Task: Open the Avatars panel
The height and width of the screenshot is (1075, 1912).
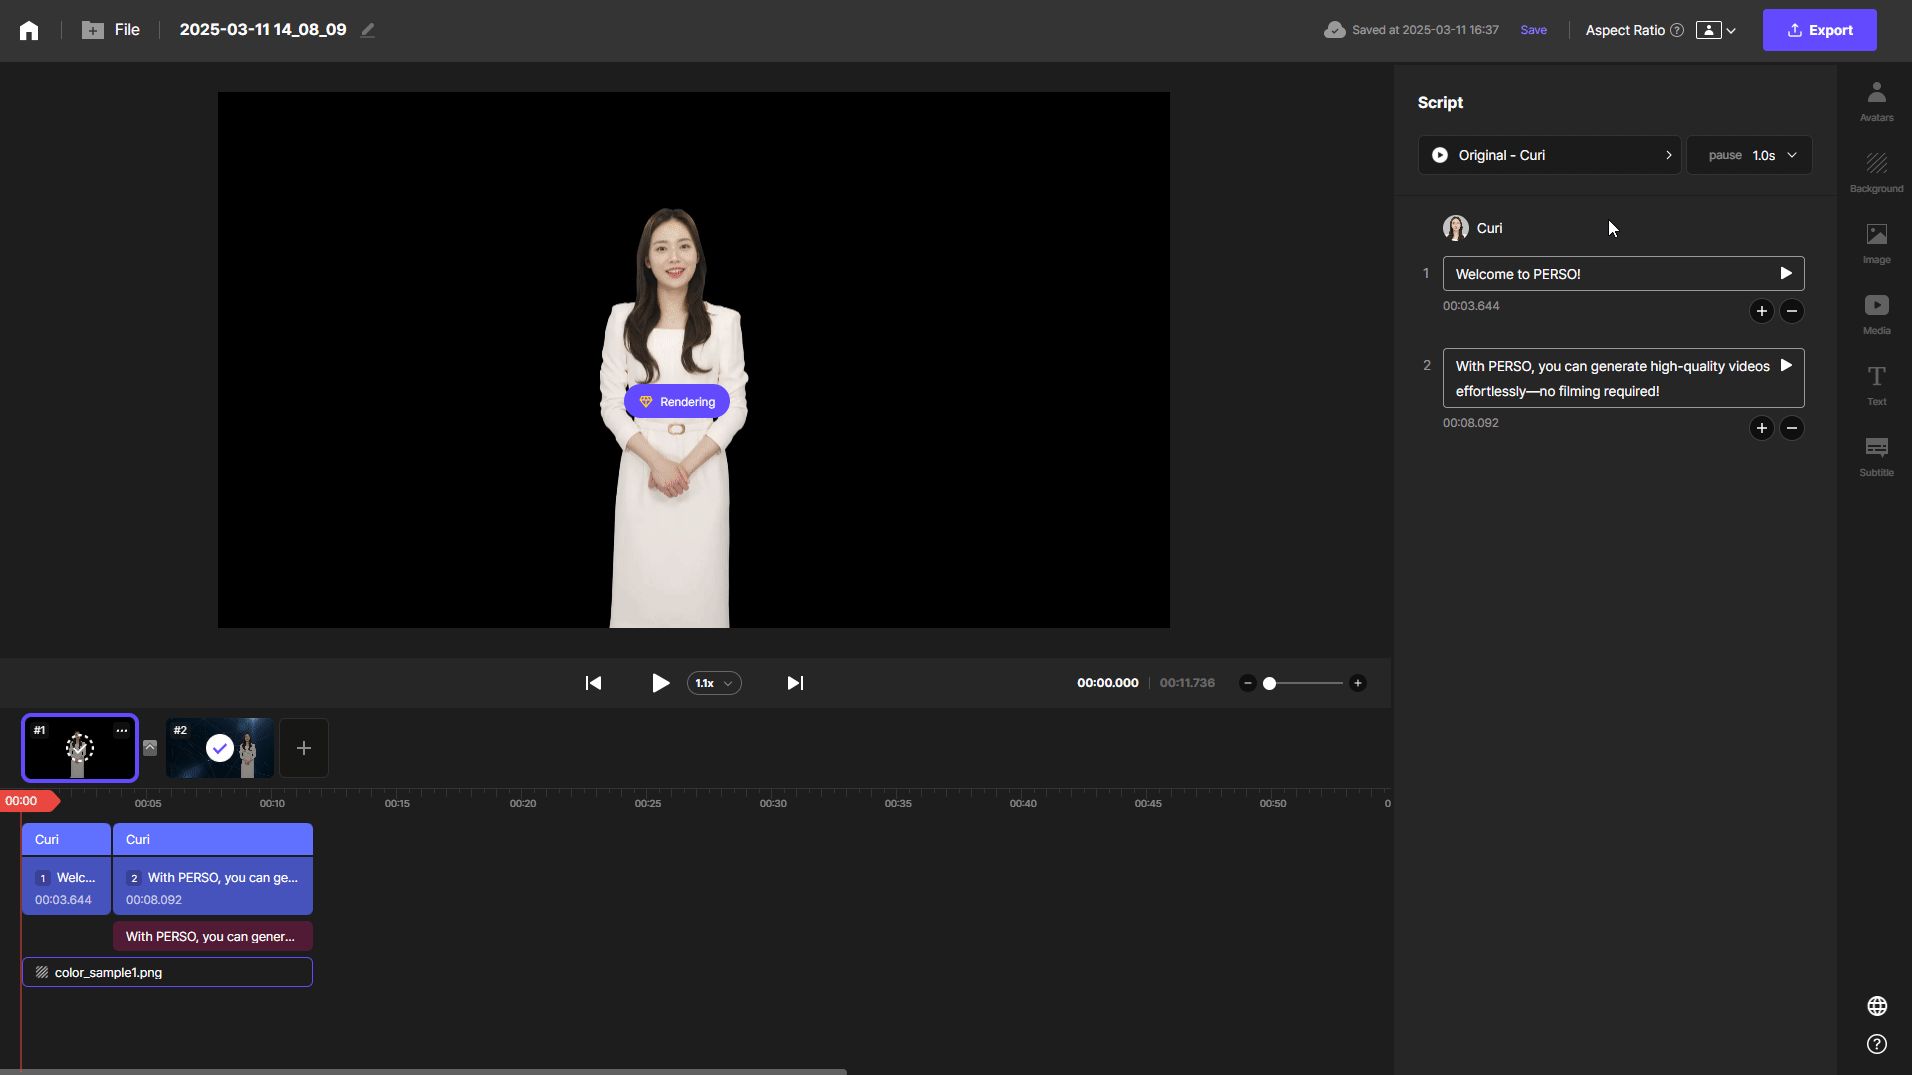Action: [x=1876, y=102]
